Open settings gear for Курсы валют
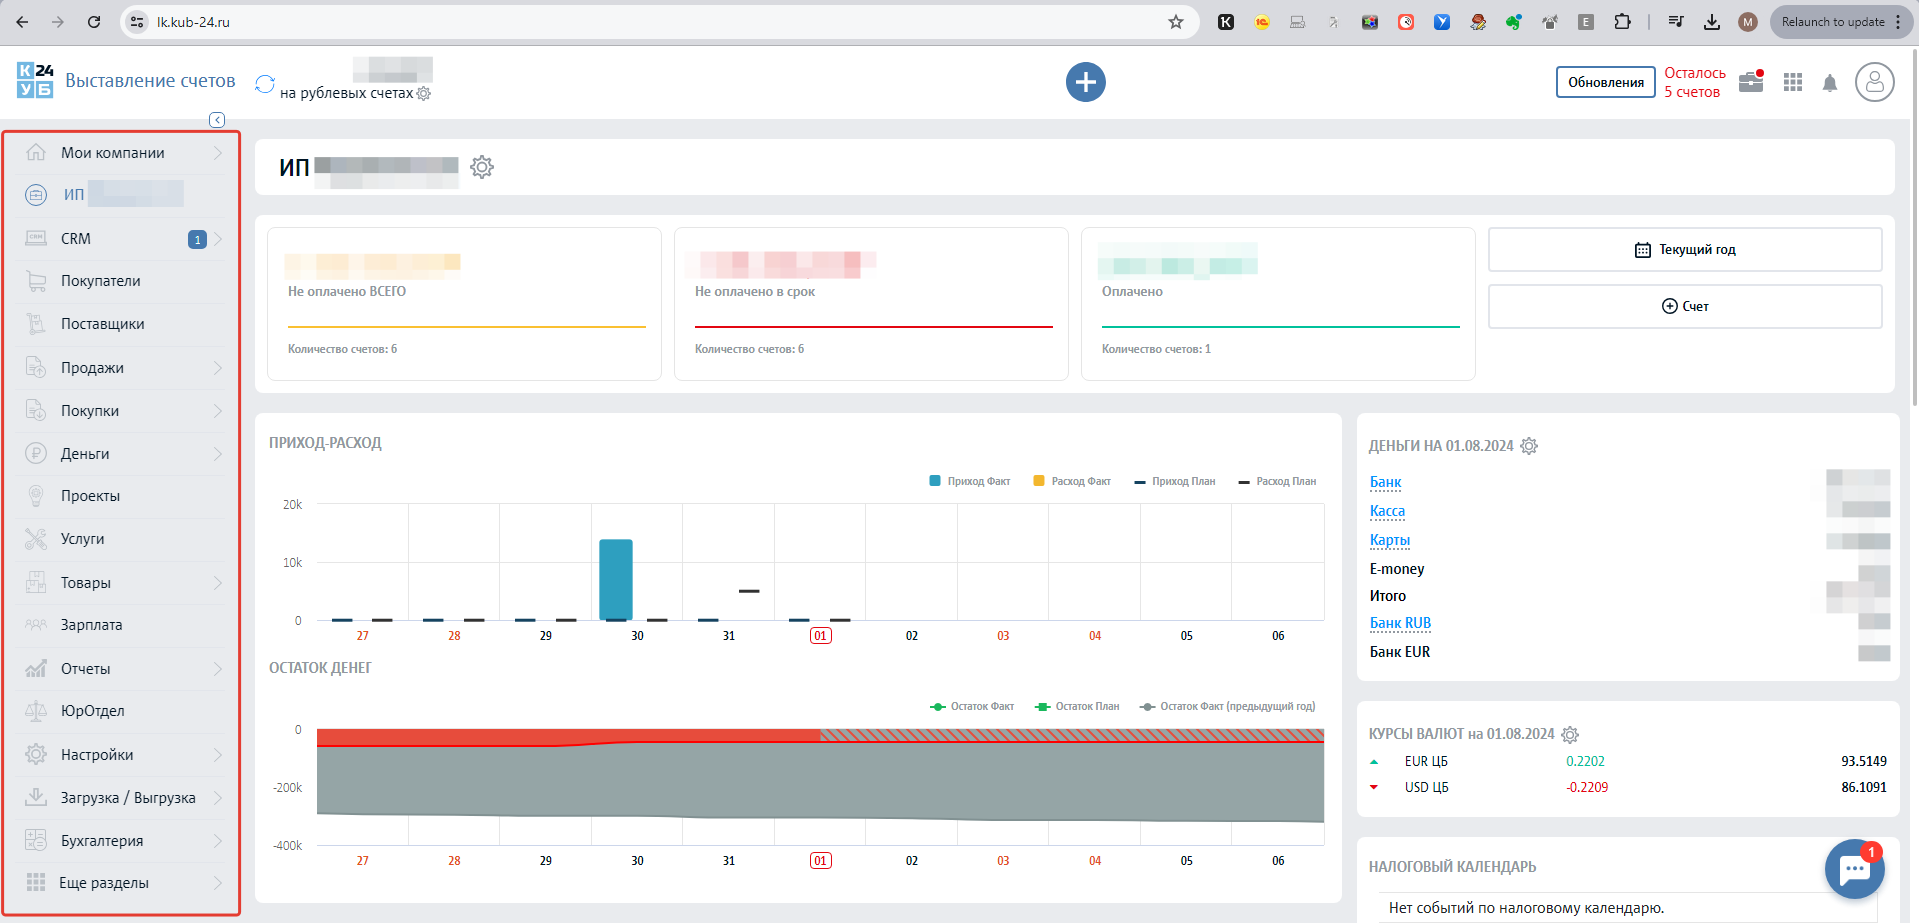Viewport: 1919px width, 923px height. pos(1570,735)
